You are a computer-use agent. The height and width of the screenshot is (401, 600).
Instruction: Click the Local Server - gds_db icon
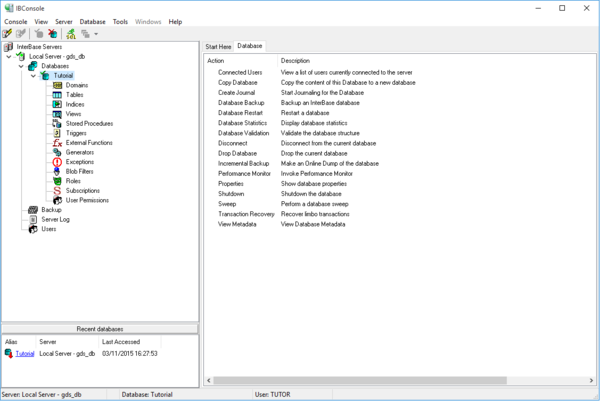click(x=21, y=56)
